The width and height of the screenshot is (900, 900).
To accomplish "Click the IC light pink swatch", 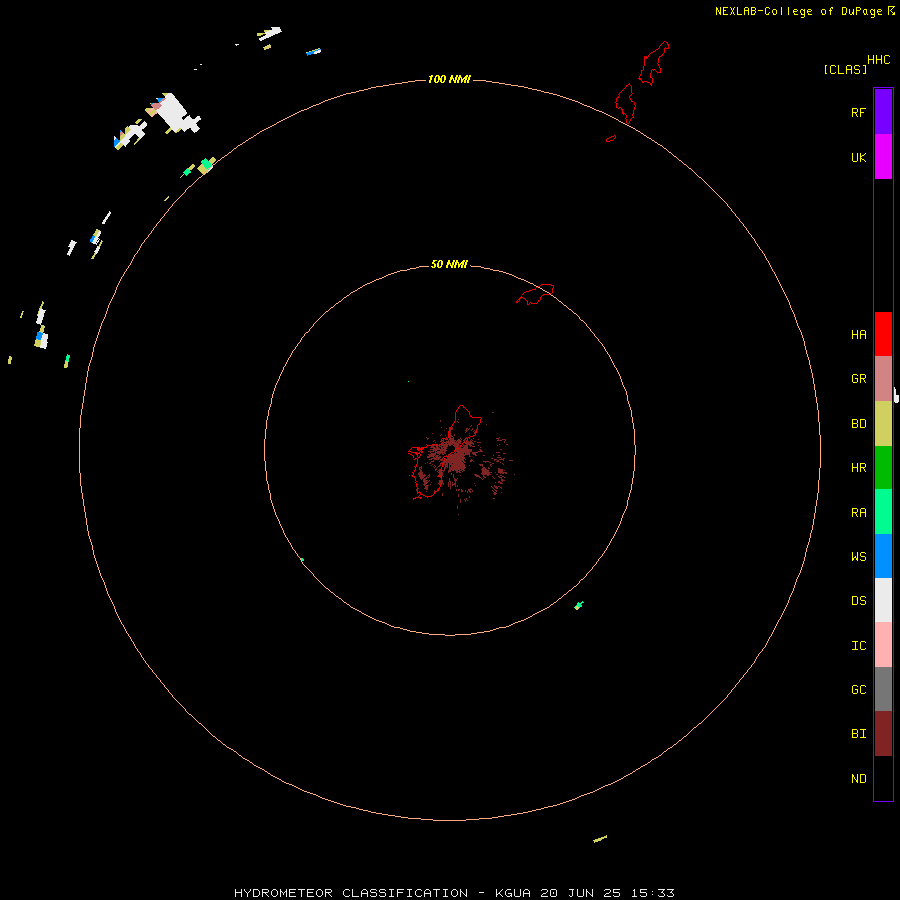I will [x=883, y=645].
